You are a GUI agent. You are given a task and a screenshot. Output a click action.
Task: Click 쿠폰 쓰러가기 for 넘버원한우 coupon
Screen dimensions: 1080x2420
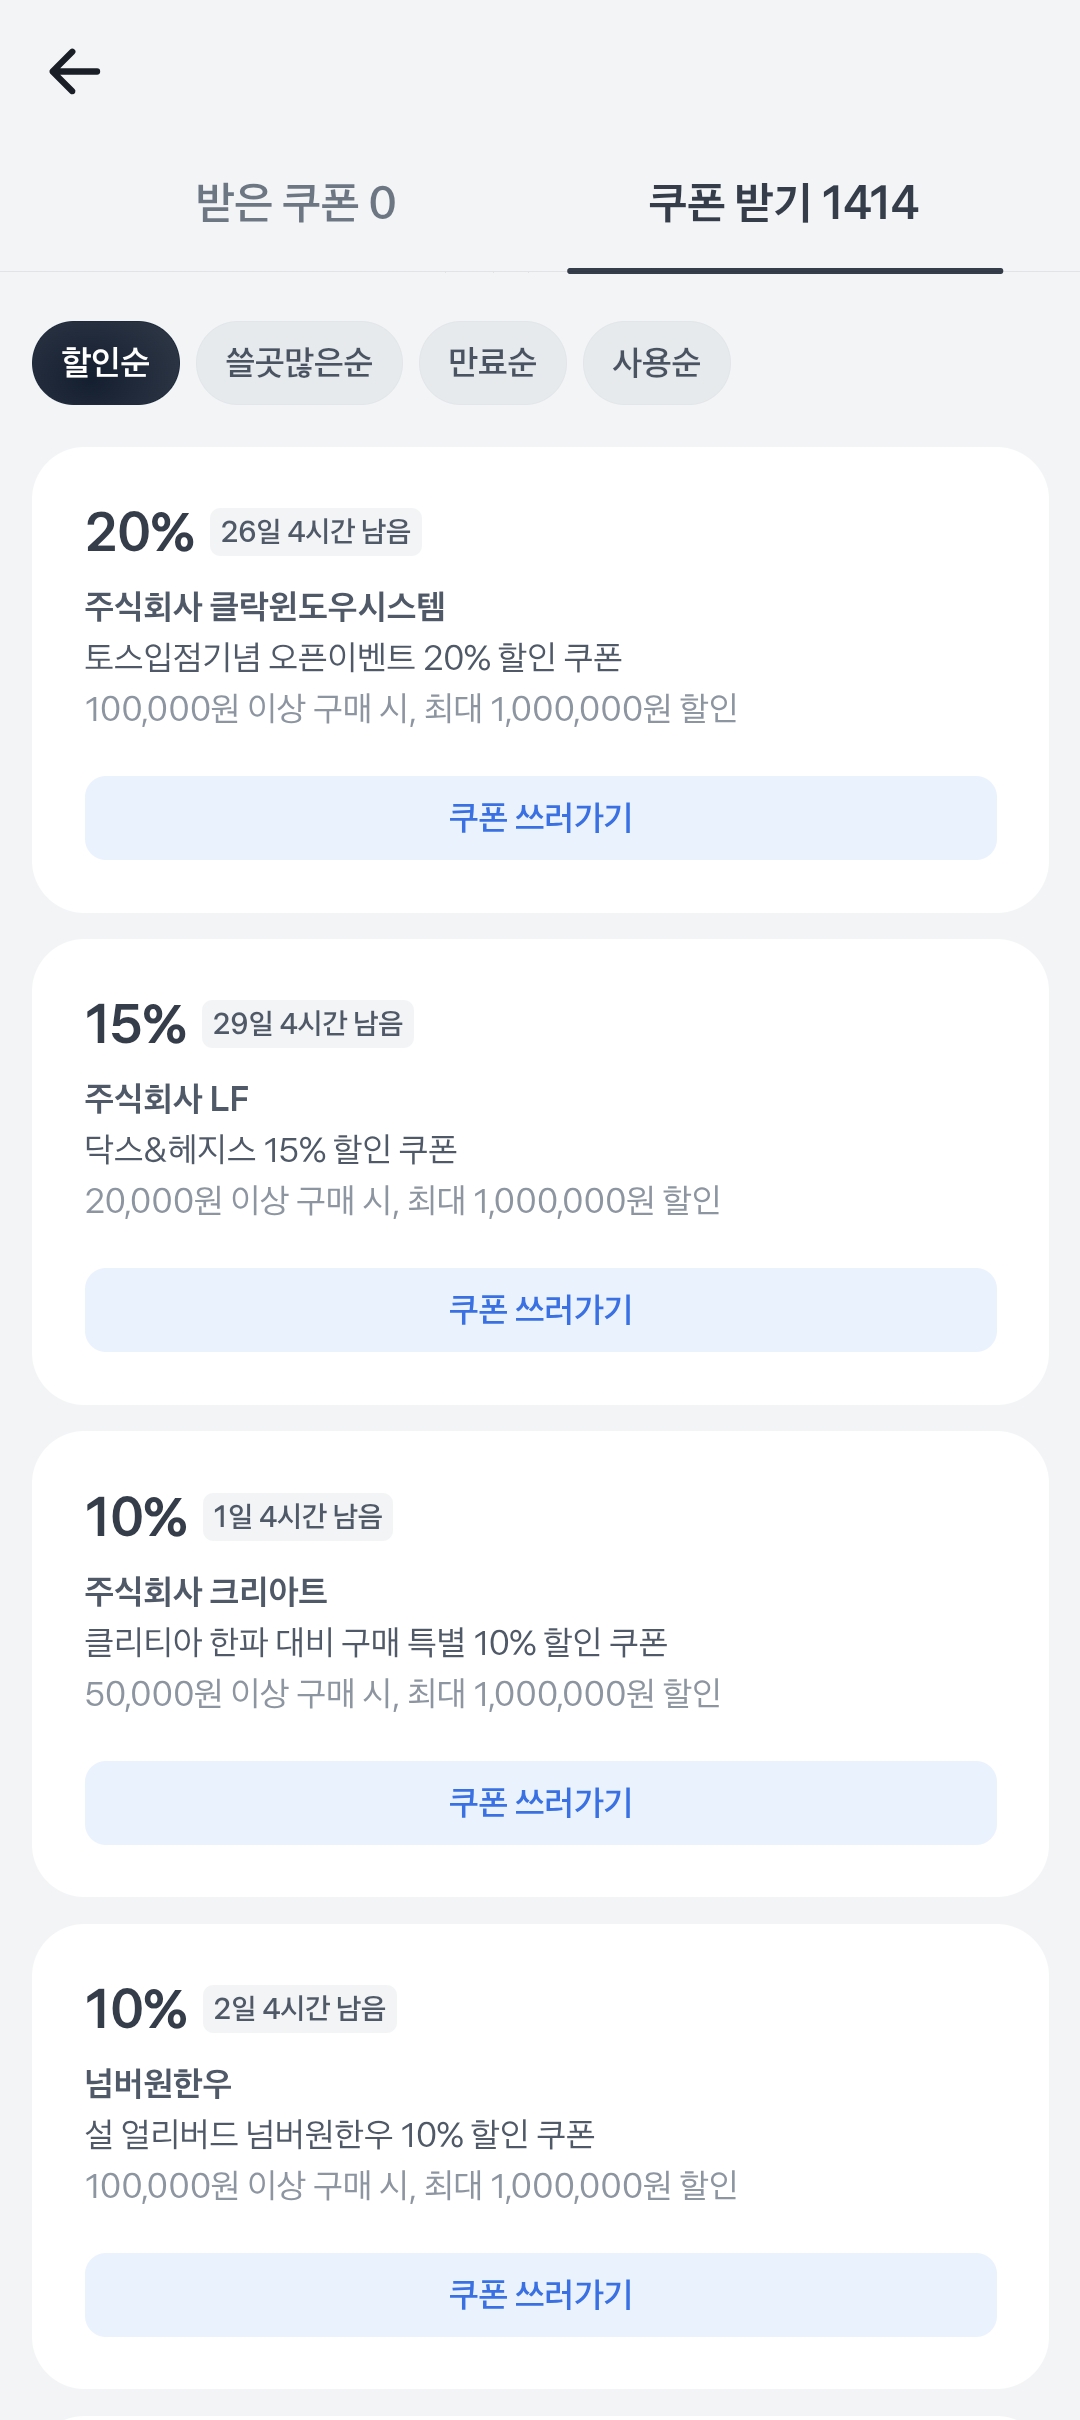point(540,2295)
